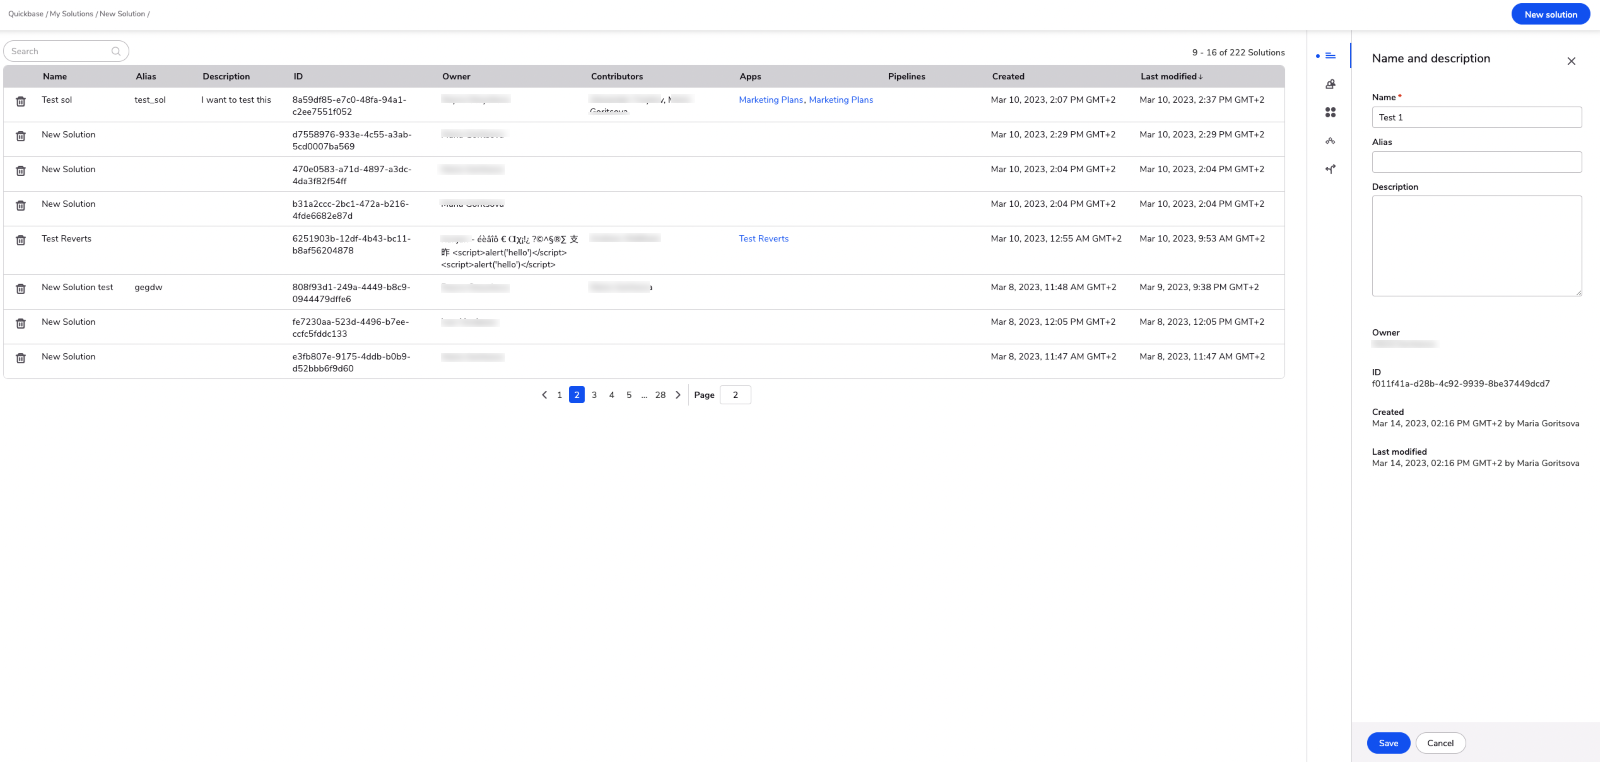Go to Quickbase breadcrumb
Image resolution: width=1600 pixels, height=762 pixels.
click(26, 14)
